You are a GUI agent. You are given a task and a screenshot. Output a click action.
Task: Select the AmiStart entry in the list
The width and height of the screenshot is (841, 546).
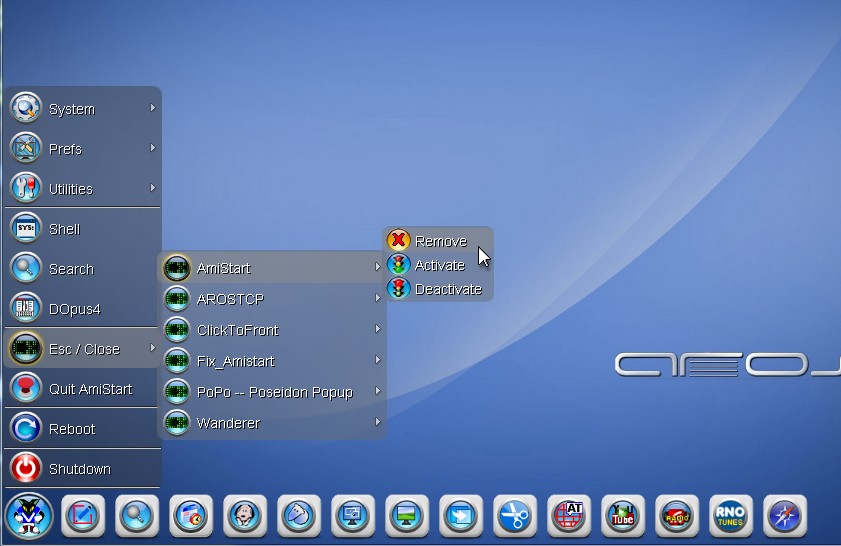coord(272,268)
